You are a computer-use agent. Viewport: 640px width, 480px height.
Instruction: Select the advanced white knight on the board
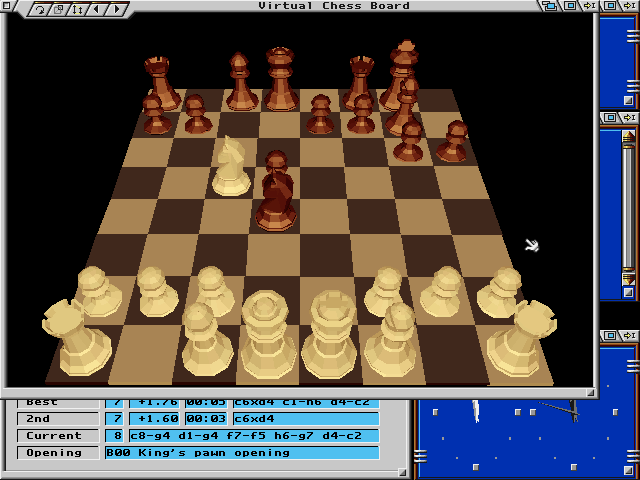[x=231, y=167]
